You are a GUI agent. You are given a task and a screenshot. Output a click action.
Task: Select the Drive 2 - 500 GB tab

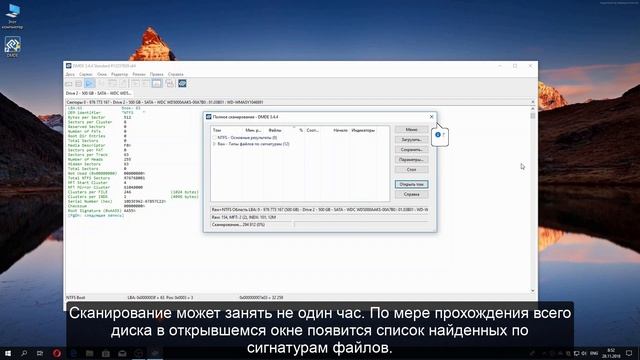click(x=98, y=93)
